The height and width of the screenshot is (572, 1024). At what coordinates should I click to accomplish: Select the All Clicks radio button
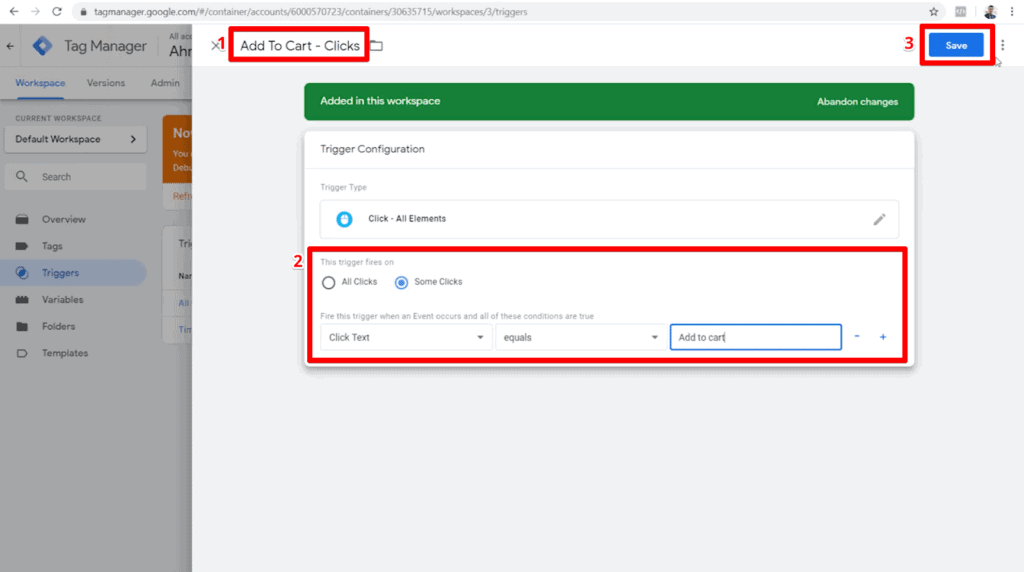point(328,282)
